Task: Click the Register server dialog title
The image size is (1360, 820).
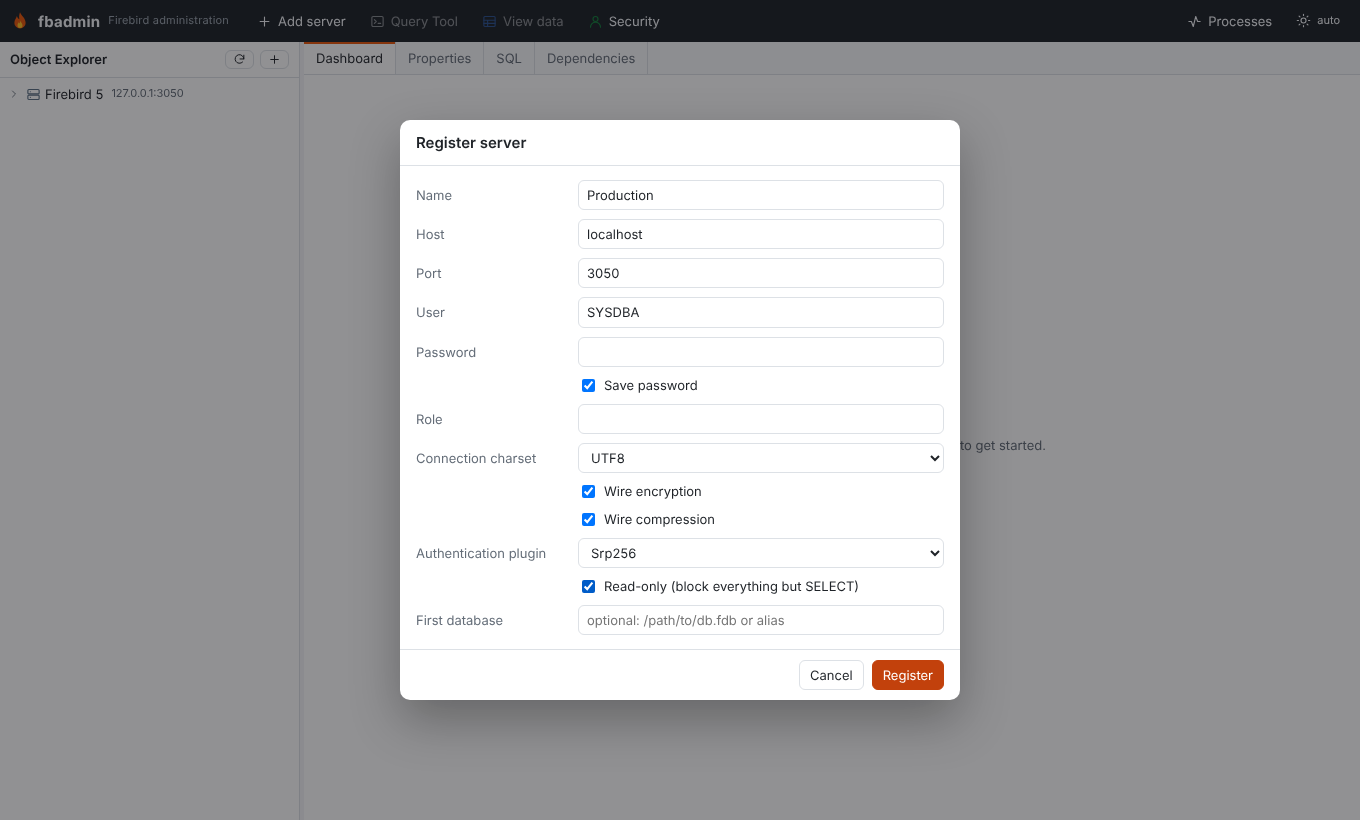Action: click(471, 142)
